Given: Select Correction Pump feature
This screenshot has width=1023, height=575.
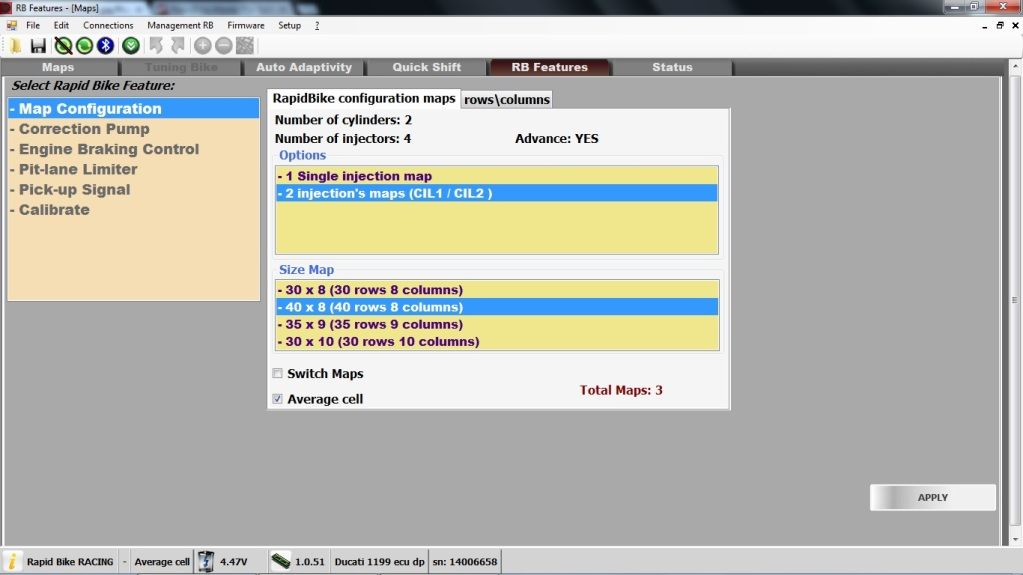Looking at the screenshot, I should pyautogui.click(x=134, y=129).
